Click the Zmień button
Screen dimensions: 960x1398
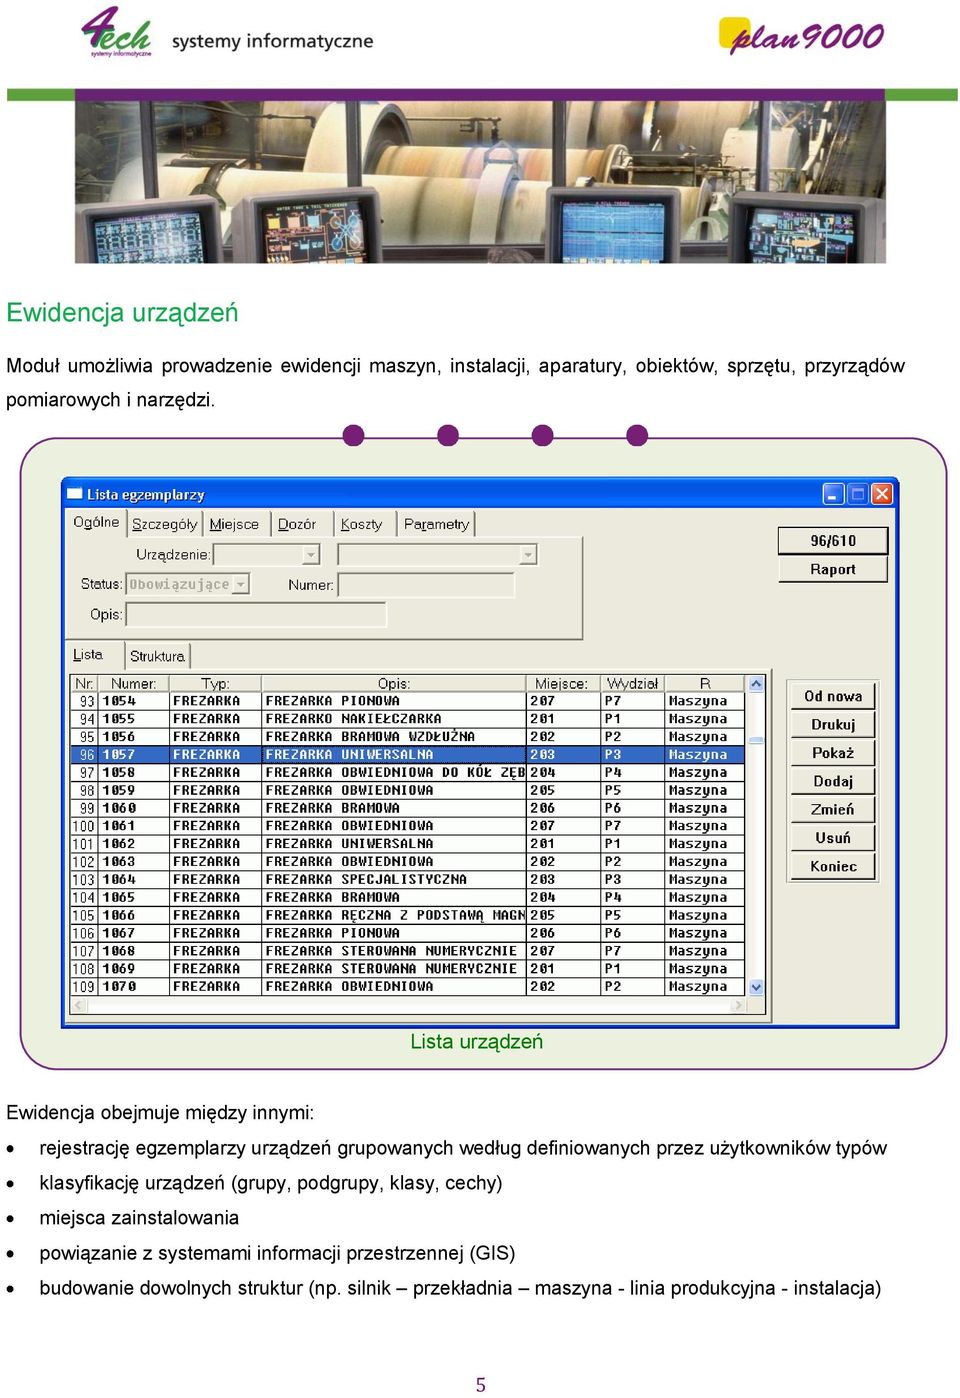(833, 809)
